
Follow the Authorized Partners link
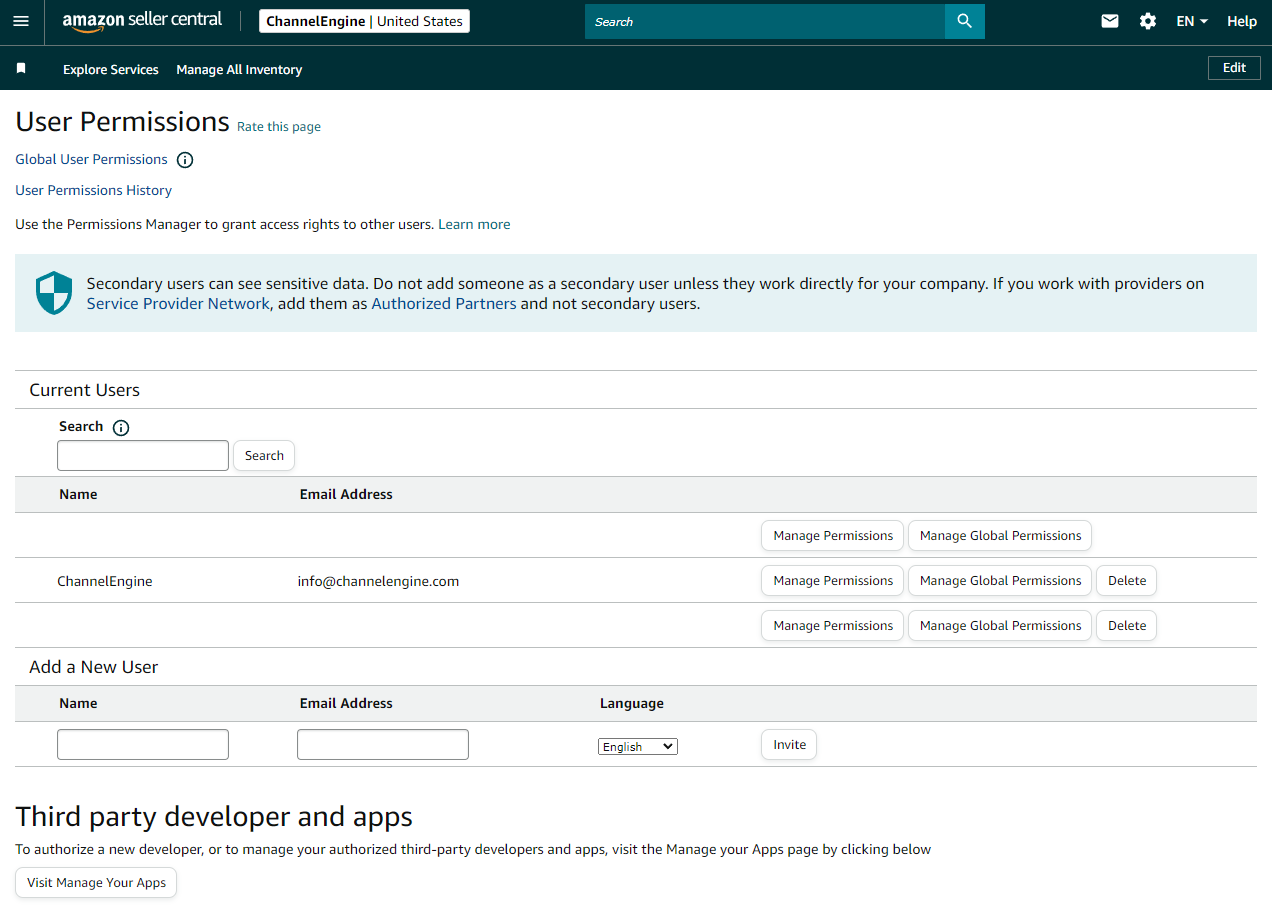click(444, 304)
